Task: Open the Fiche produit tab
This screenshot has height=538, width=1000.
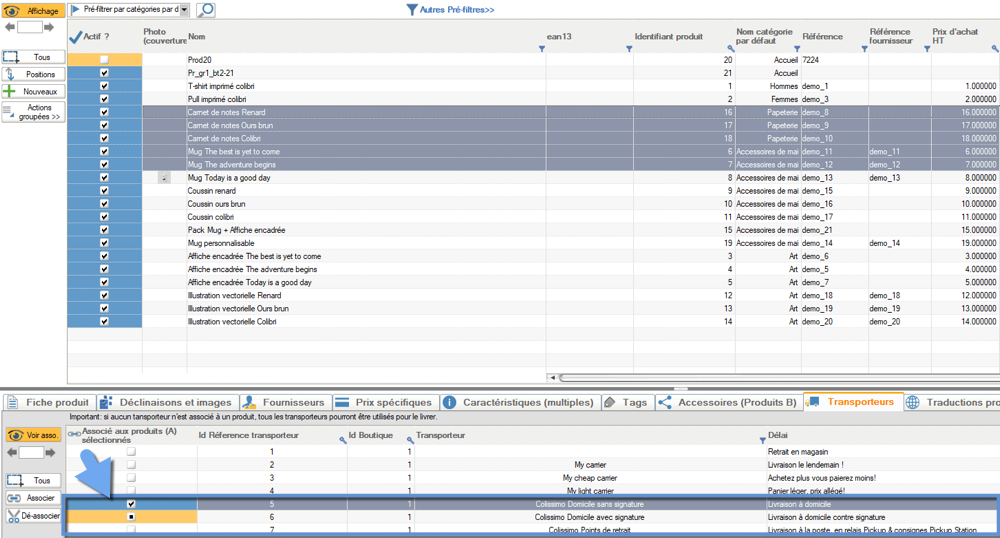Action: click(x=49, y=402)
